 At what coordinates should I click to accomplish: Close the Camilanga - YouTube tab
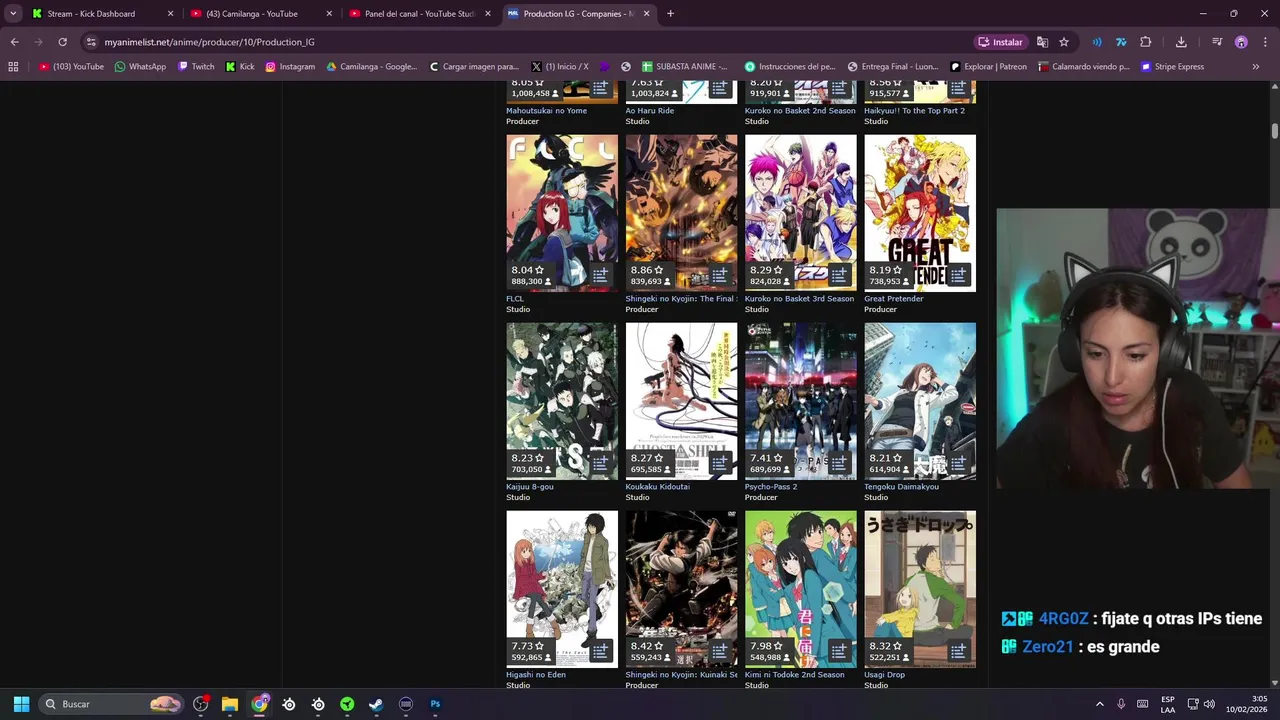[x=329, y=14]
